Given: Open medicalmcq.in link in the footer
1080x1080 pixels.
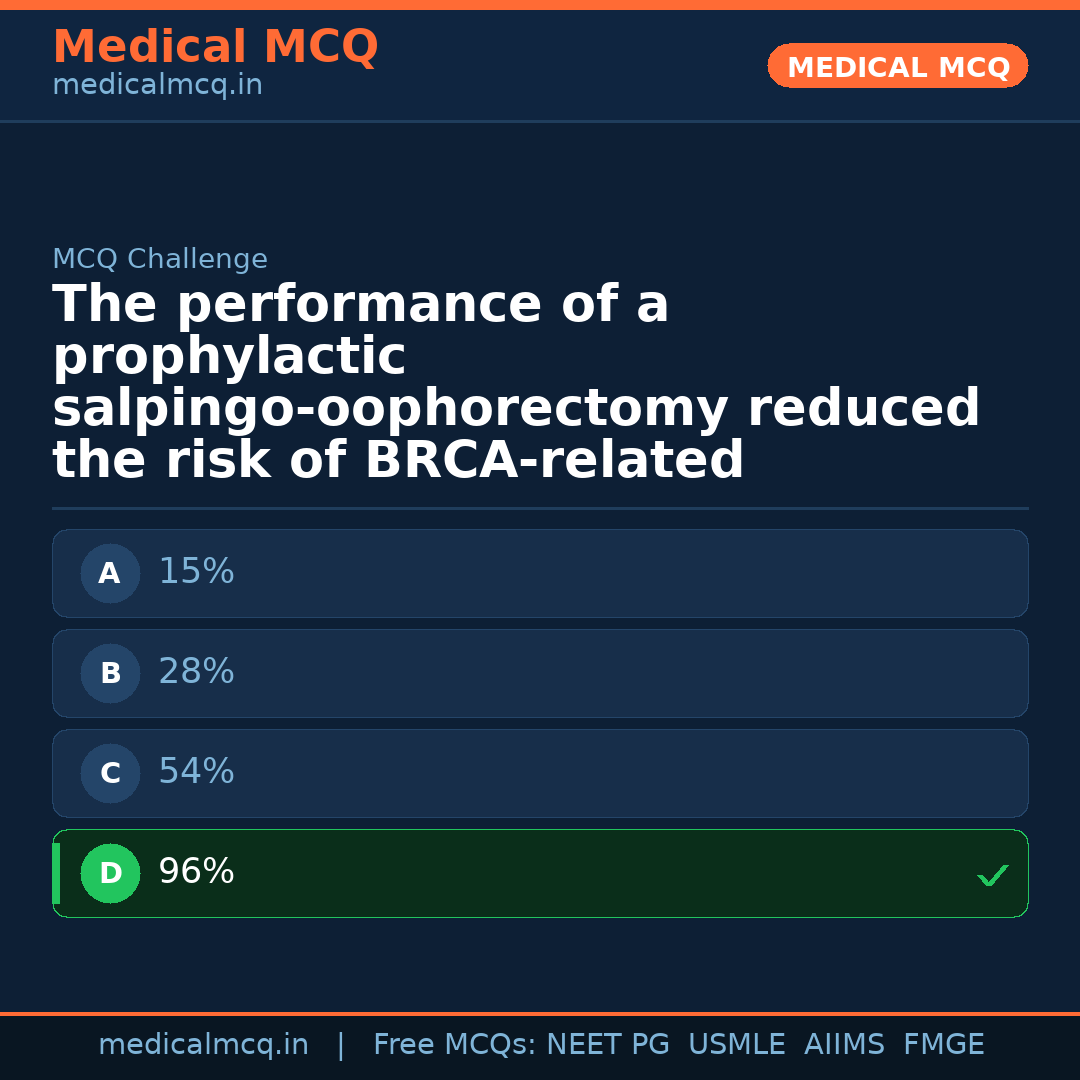Looking at the screenshot, I should (203, 1045).
